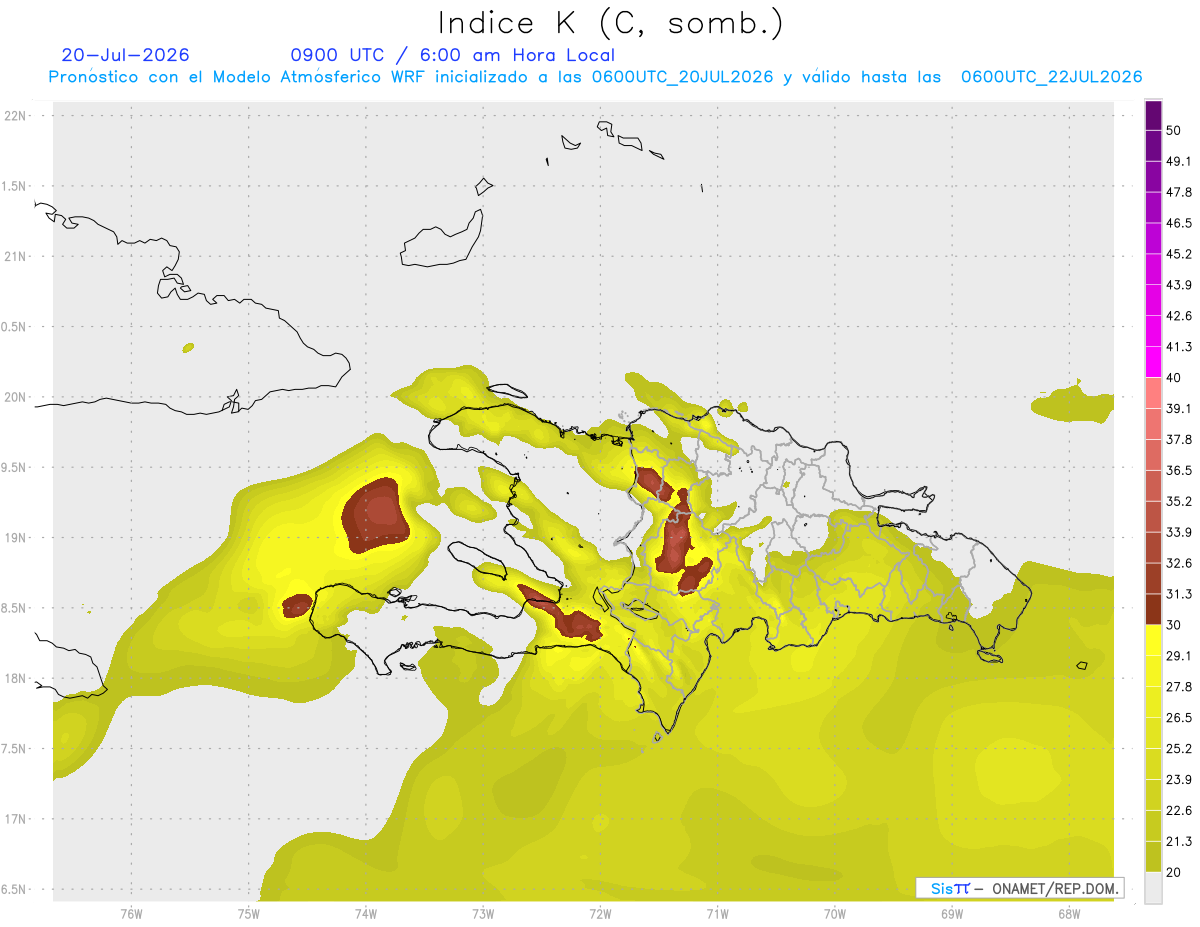
Task: Pick the colorbar segment between 35.2 and 36.5
Action: point(1153,486)
